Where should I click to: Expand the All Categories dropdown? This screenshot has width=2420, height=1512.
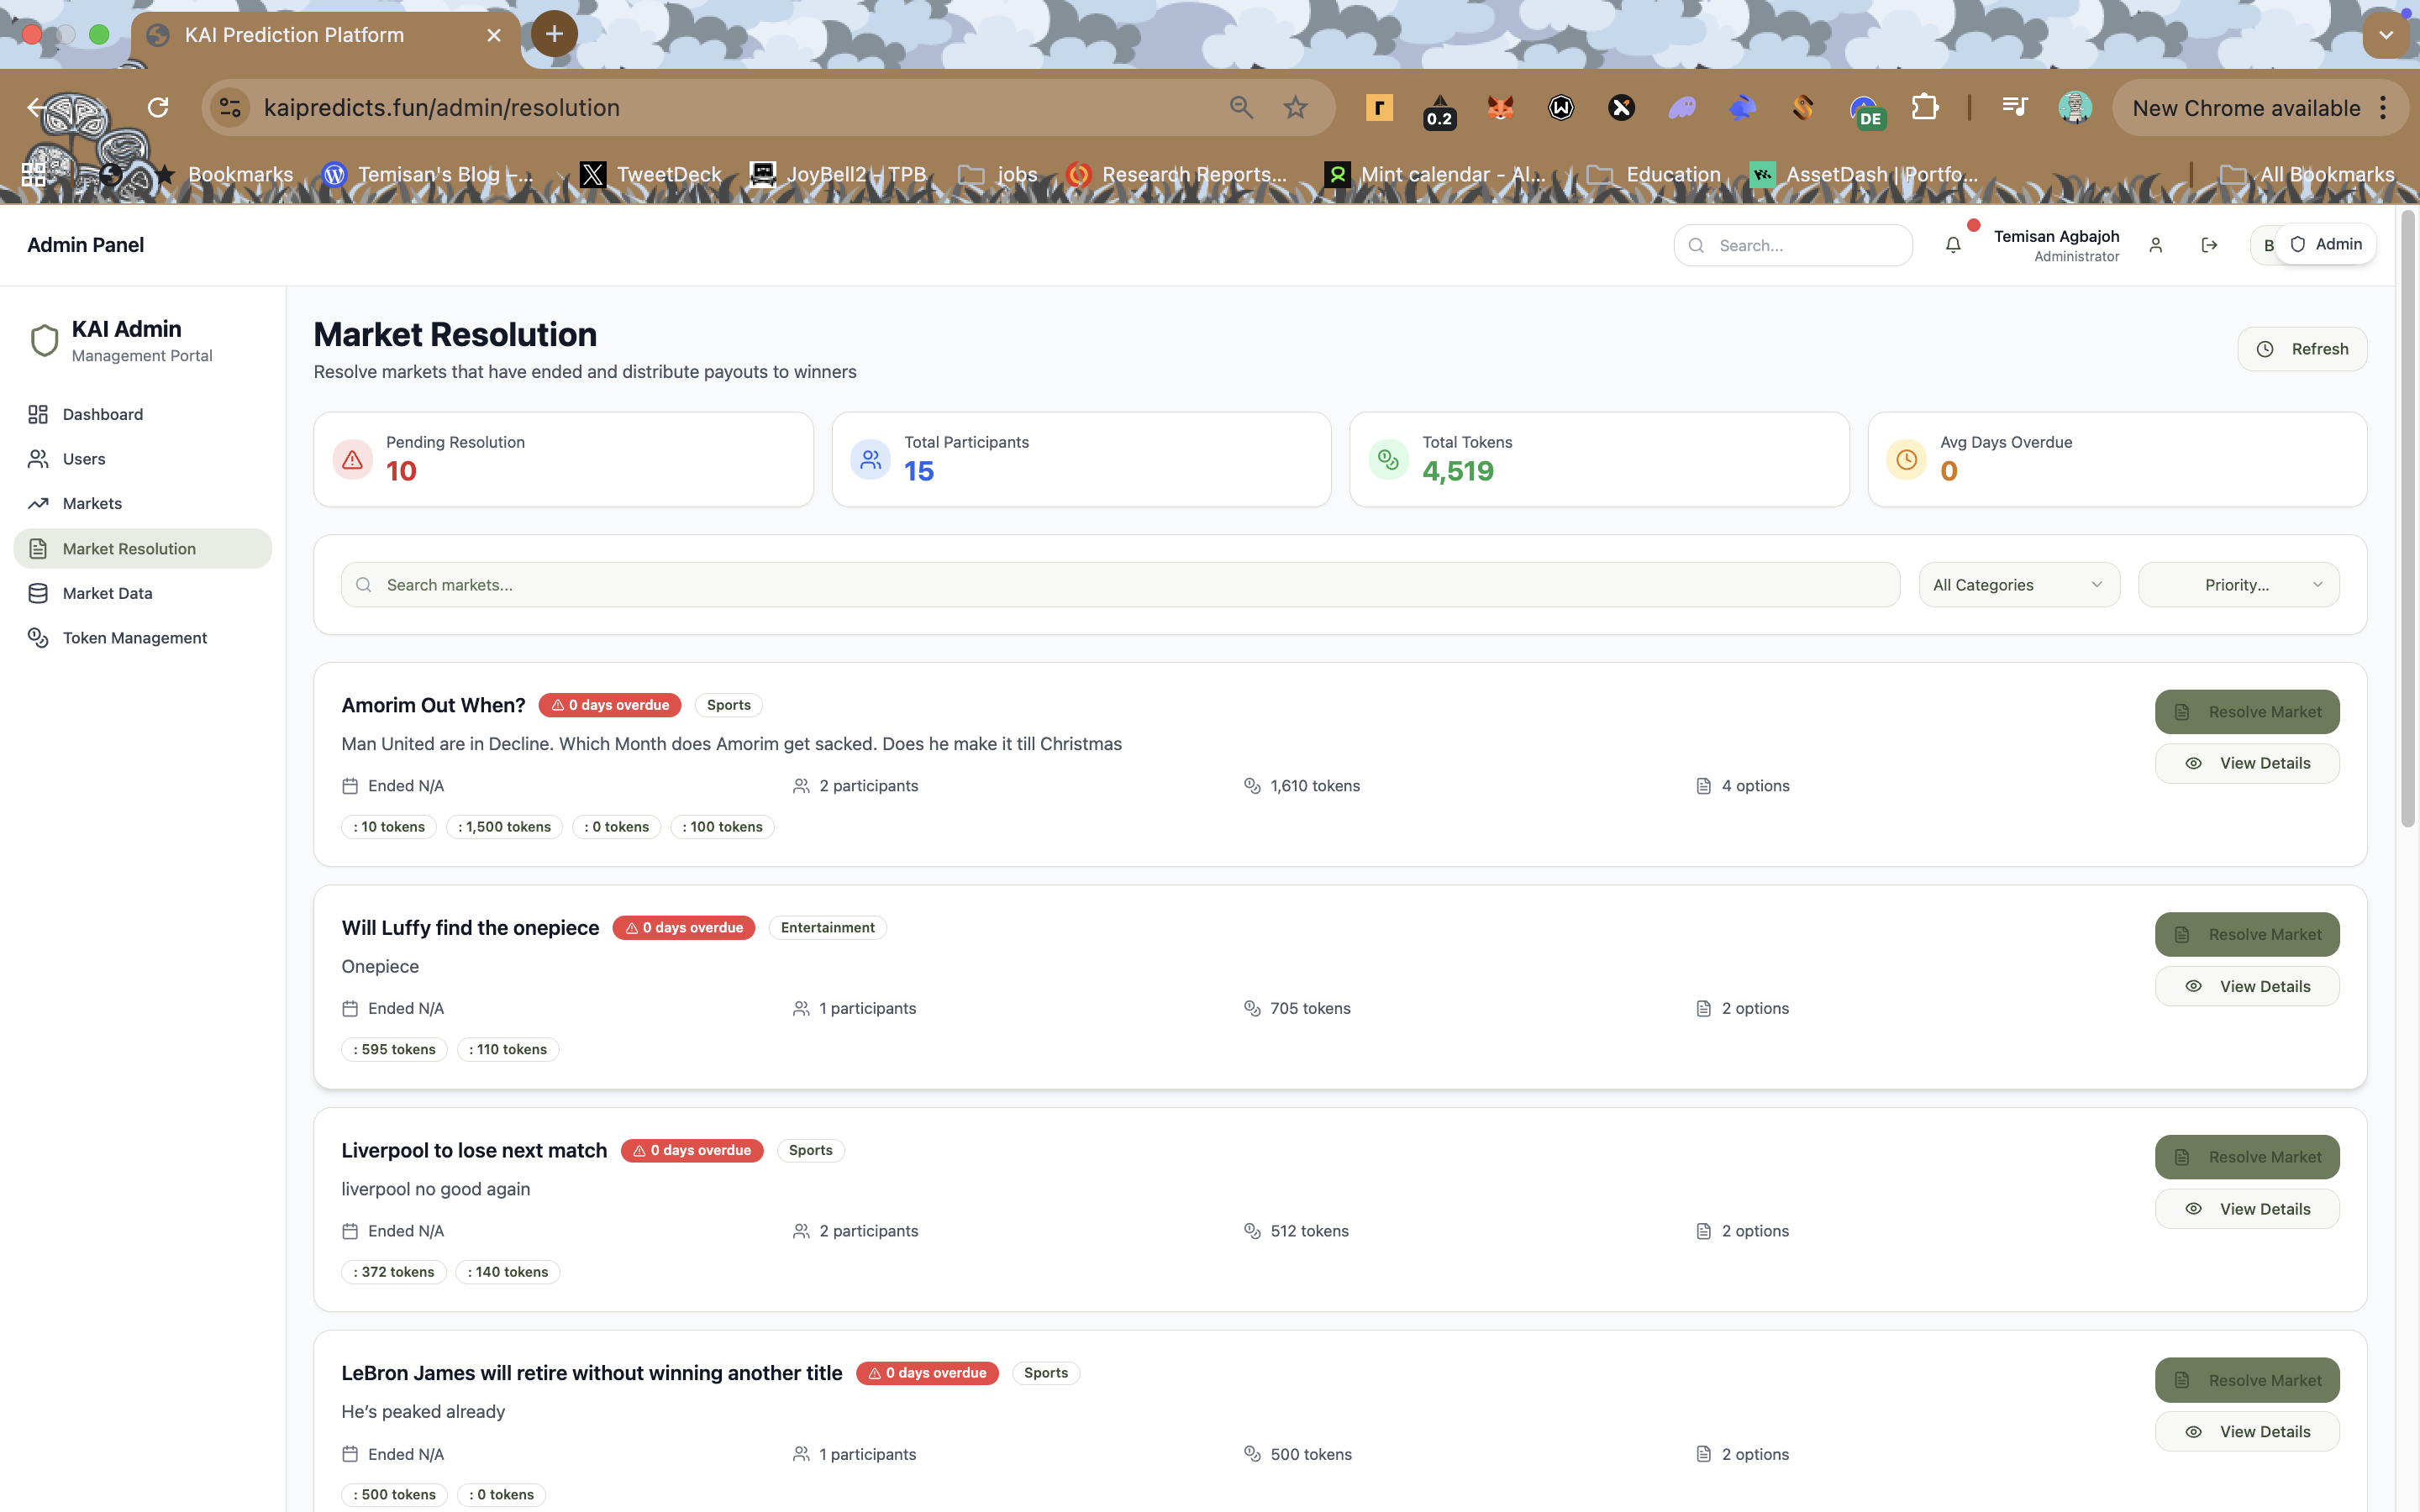click(x=2018, y=585)
